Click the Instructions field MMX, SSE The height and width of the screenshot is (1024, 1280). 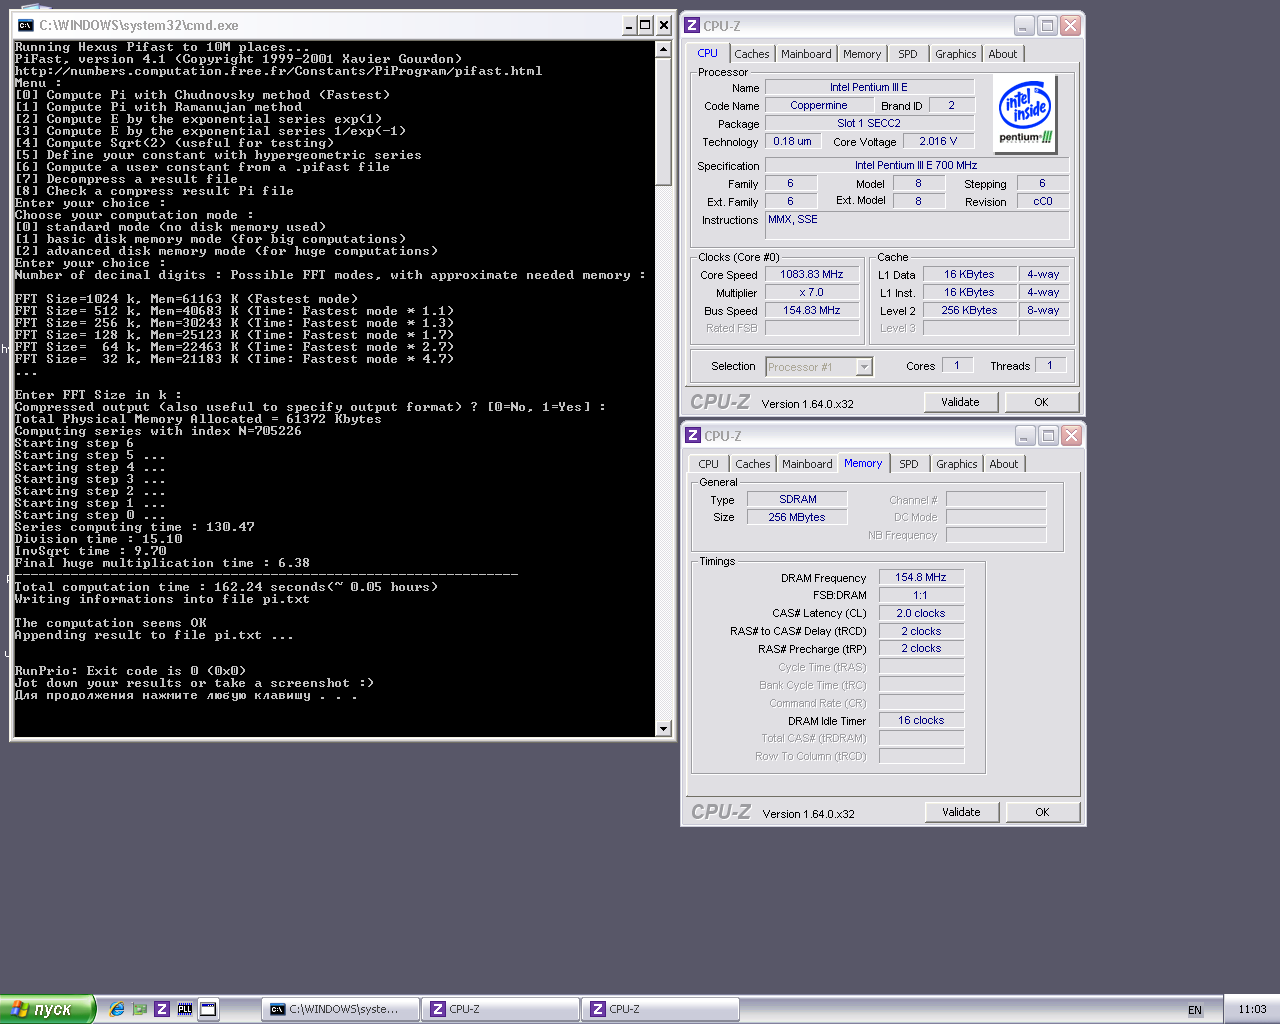pyautogui.click(x=917, y=225)
